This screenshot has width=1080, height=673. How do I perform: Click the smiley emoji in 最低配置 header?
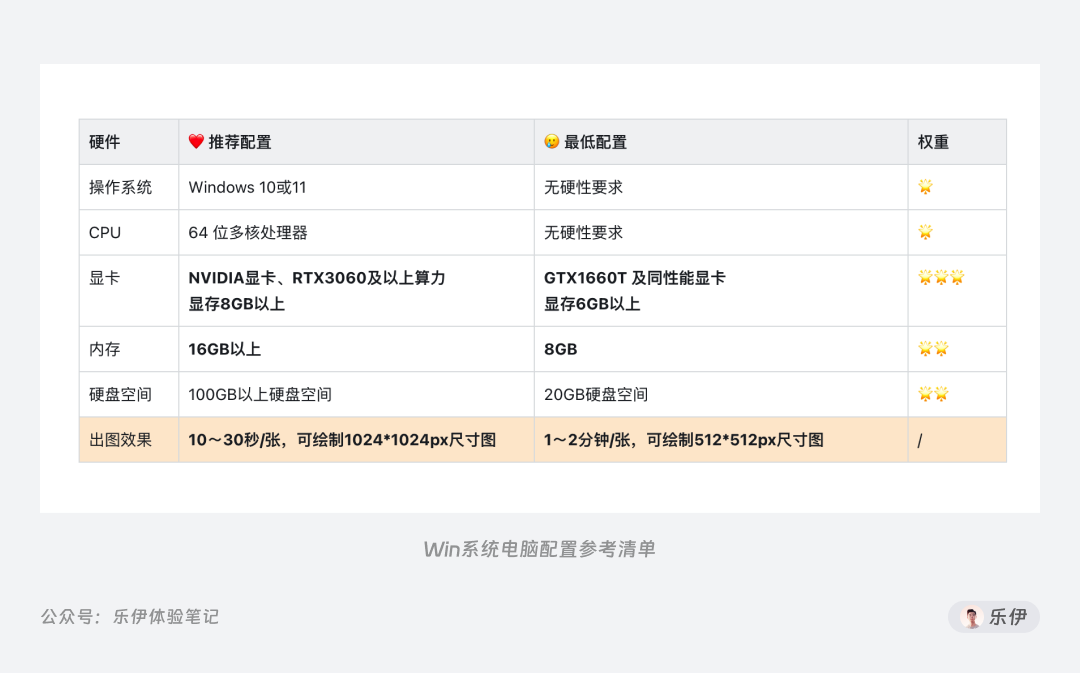click(x=550, y=142)
